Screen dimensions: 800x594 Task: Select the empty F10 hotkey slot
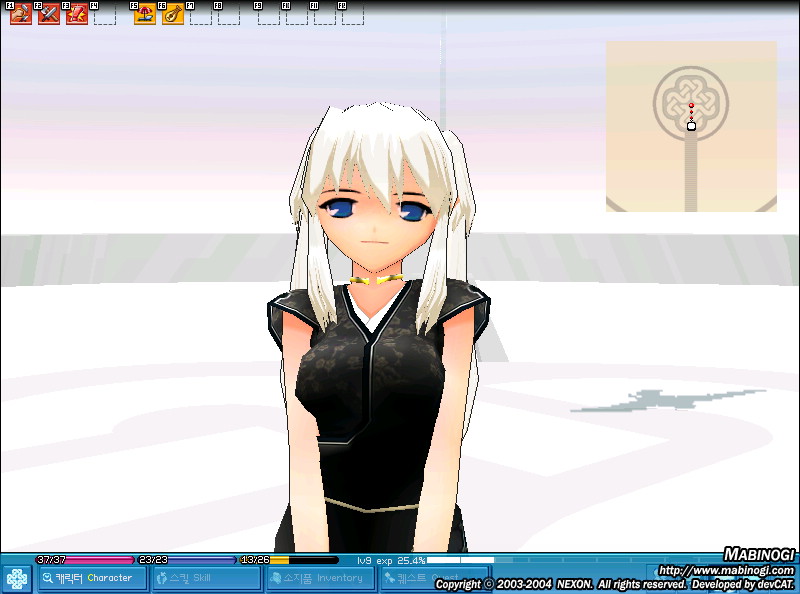click(297, 14)
